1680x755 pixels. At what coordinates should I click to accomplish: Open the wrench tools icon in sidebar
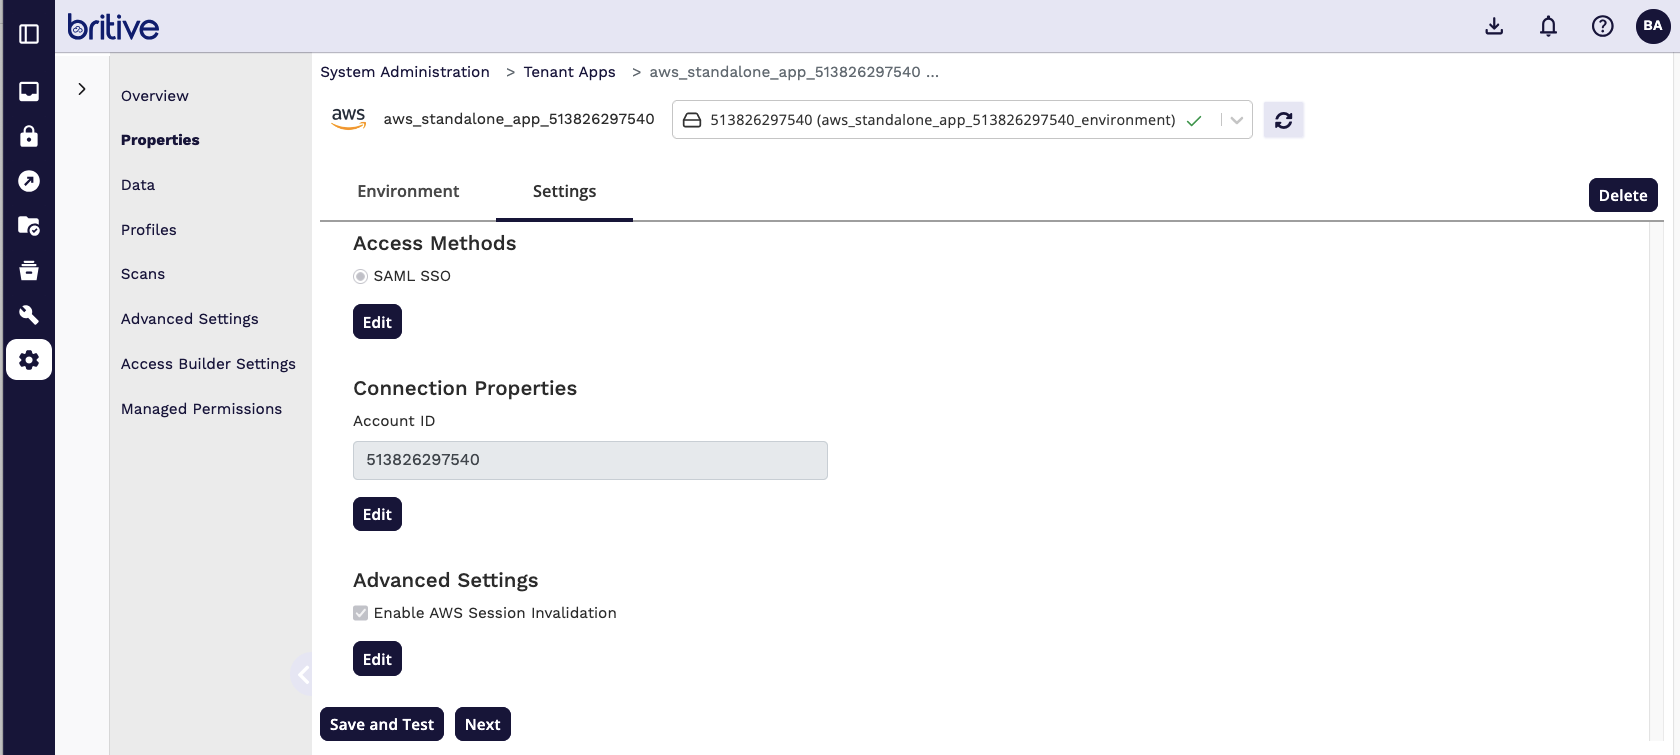29,315
